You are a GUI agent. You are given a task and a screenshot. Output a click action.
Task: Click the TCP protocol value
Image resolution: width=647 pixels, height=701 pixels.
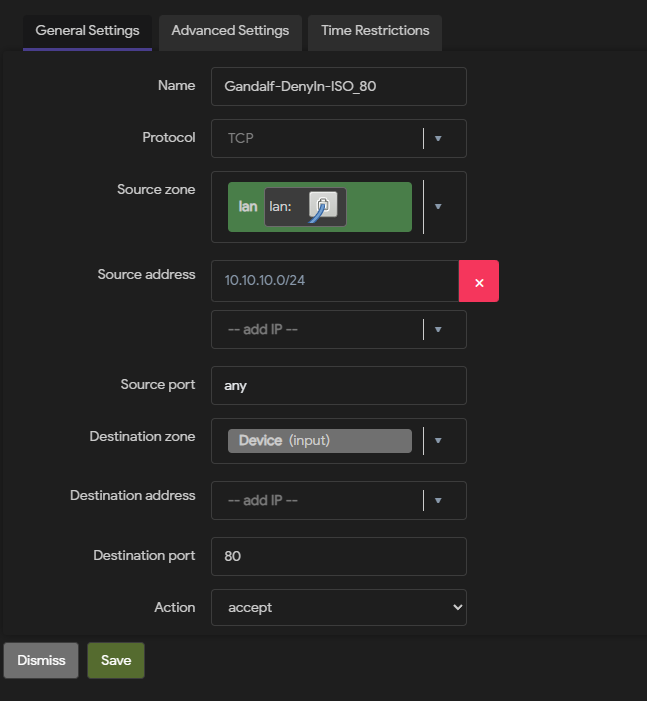(x=241, y=138)
